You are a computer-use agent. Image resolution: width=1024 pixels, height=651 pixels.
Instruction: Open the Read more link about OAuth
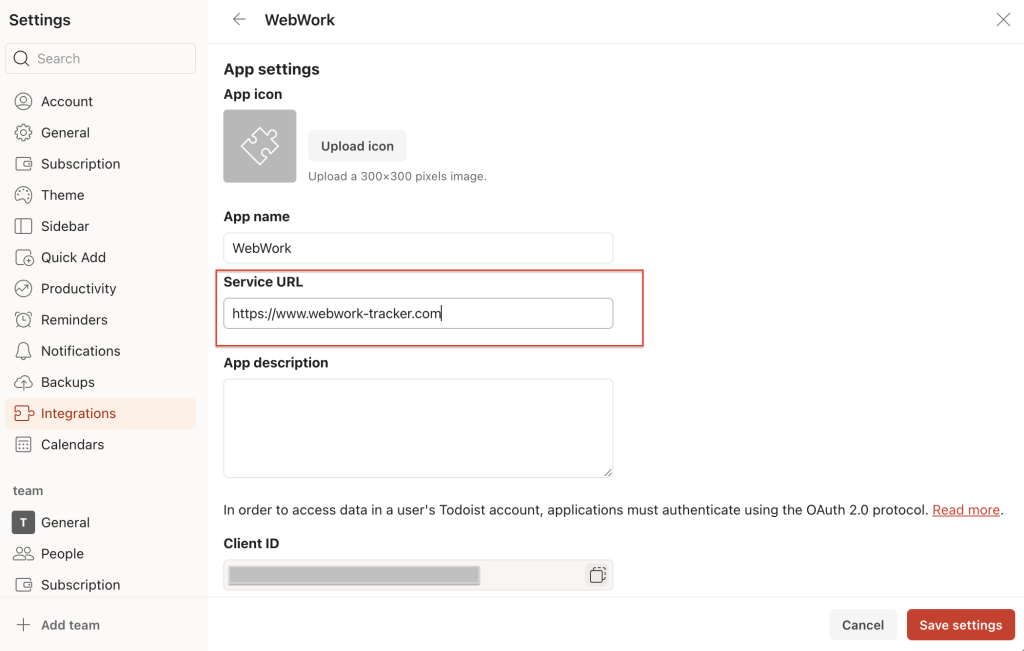click(x=966, y=510)
